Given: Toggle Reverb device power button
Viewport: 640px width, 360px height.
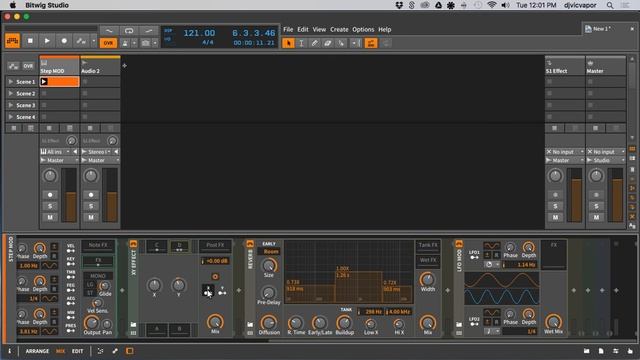Looking at the screenshot, I should coord(250,244).
